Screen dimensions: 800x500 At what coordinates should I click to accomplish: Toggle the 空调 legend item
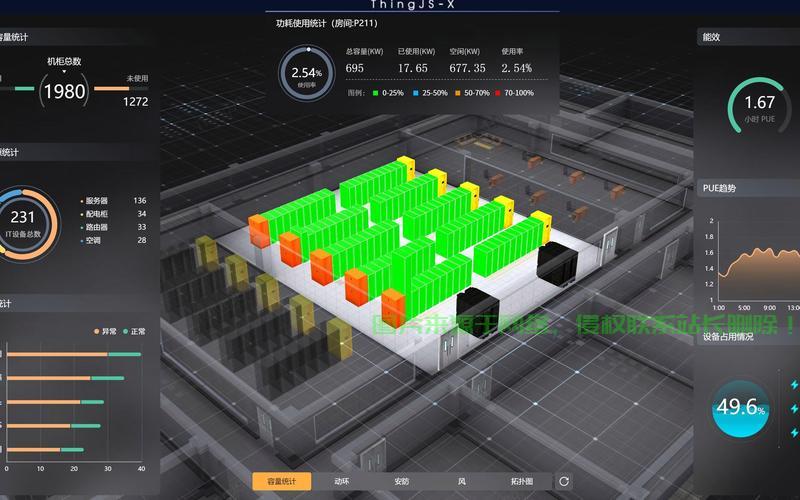pos(90,240)
